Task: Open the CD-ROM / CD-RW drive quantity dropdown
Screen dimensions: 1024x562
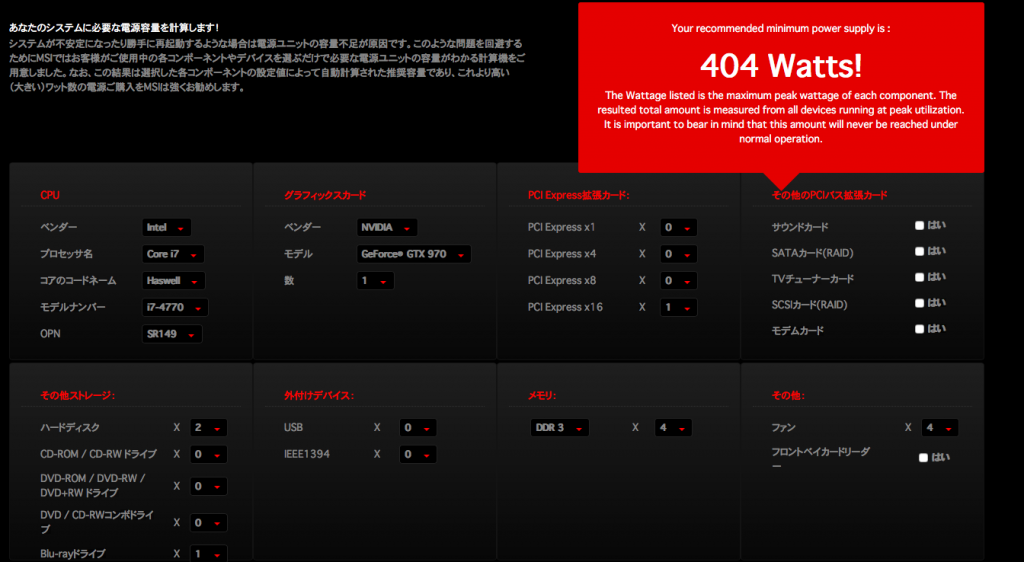Action: pyautogui.click(x=208, y=454)
